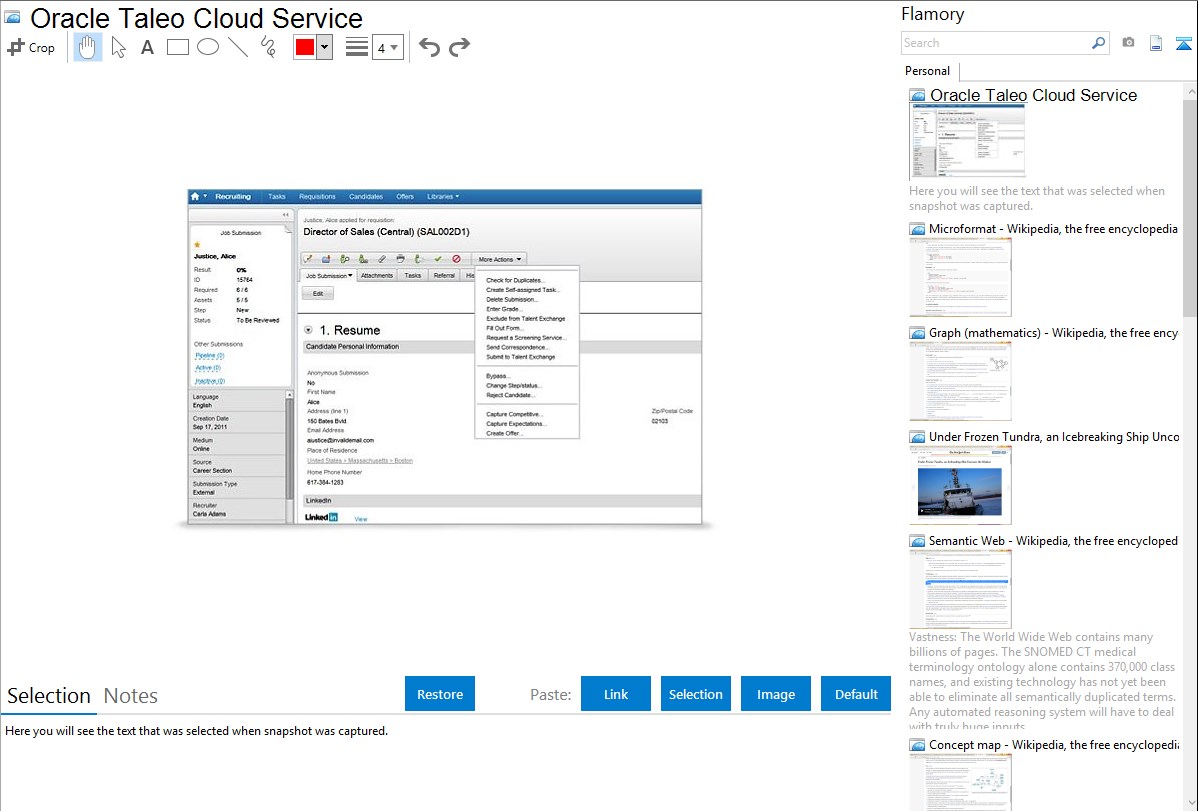This screenshot has height=811, width=1198.
Task: Click the icon beside Oracle Taleo in the list
Action: [x=917, y=96]
